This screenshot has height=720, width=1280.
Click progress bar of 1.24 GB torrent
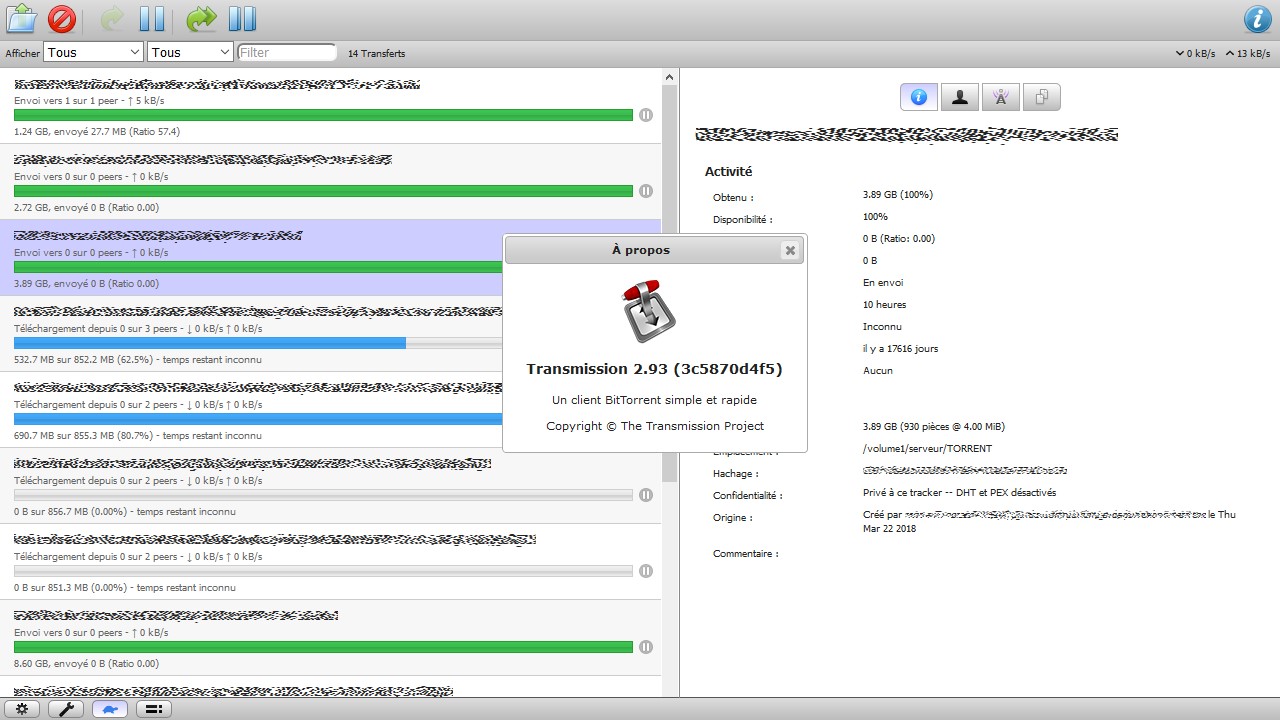(x=323, y=115)
